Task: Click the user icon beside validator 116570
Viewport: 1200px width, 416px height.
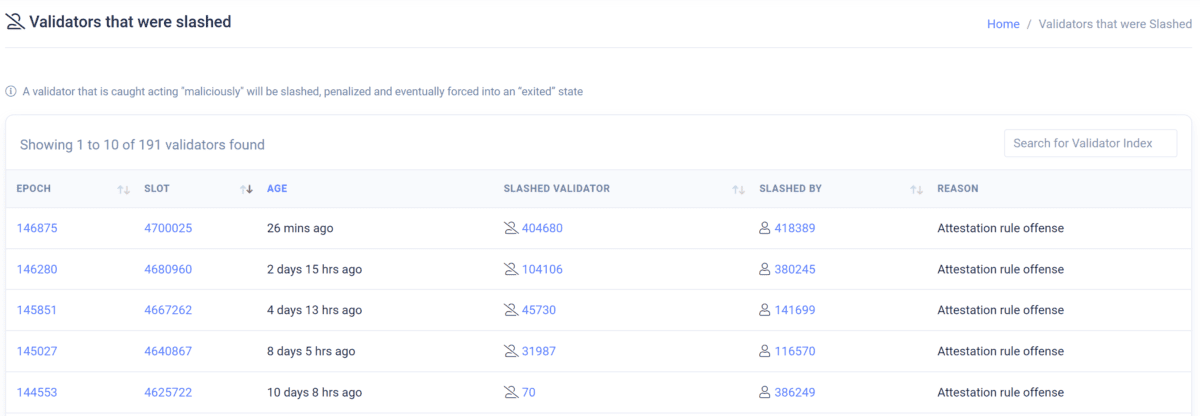Action: pyautogui.click(x=765, y=351)
